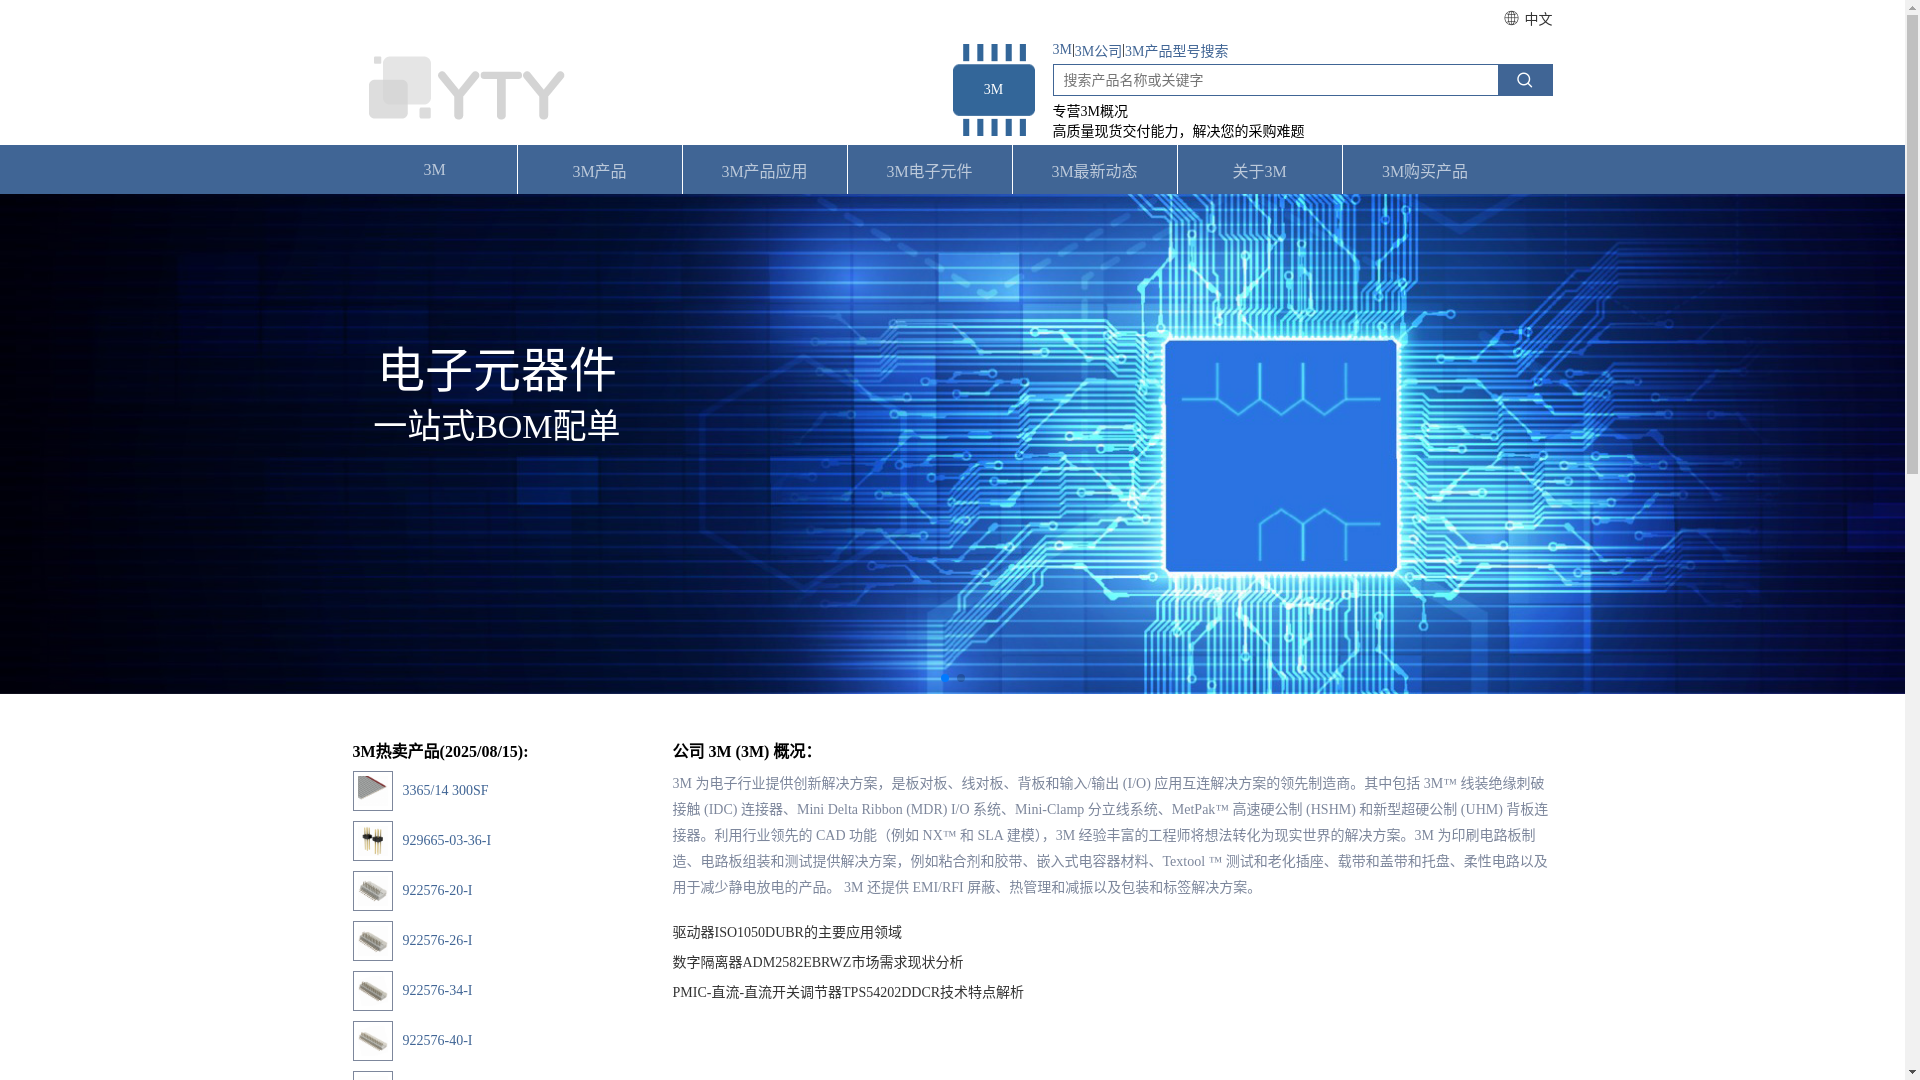The height and width of the screenshot is (1080, 1920).
Task: Open product link 922576-26-I
Action: [437, 941]
